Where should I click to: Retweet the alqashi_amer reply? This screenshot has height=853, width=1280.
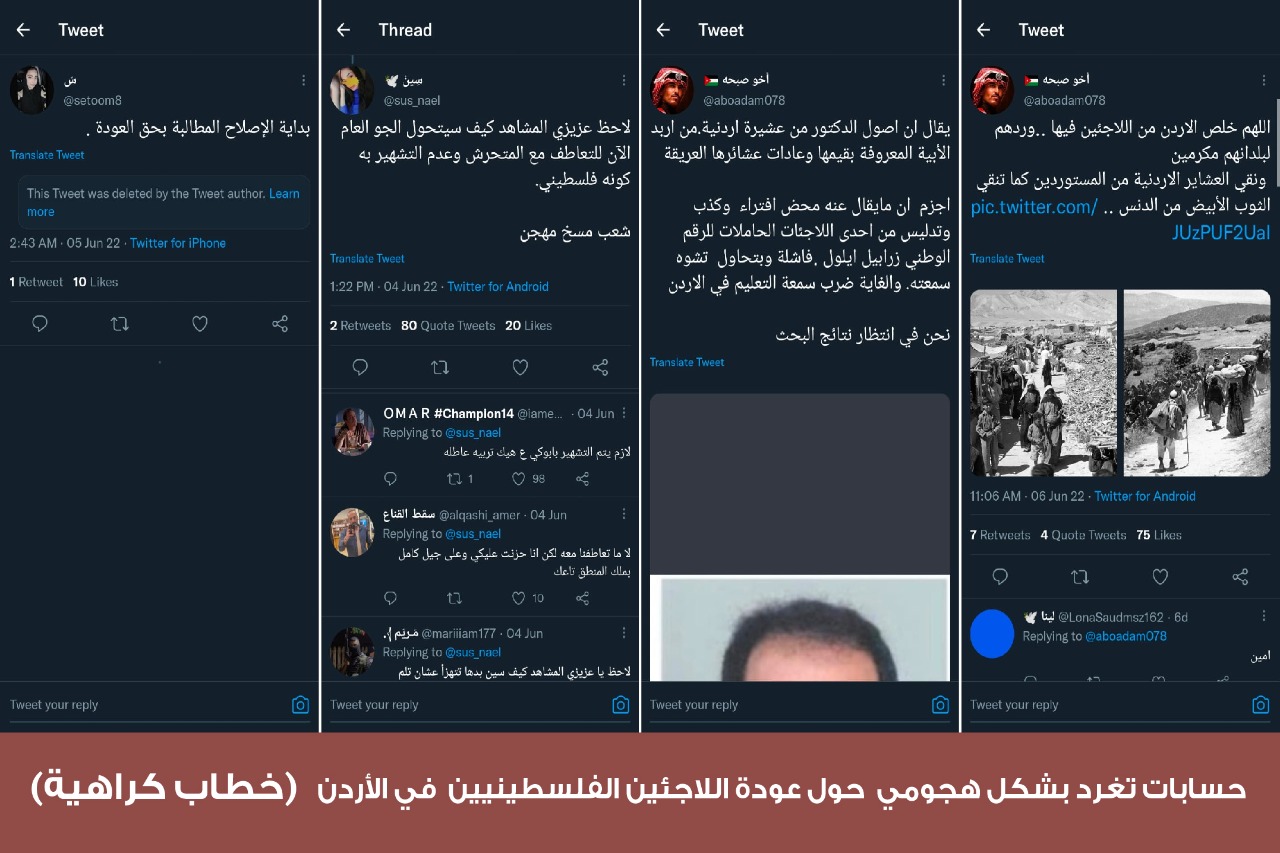454,598
